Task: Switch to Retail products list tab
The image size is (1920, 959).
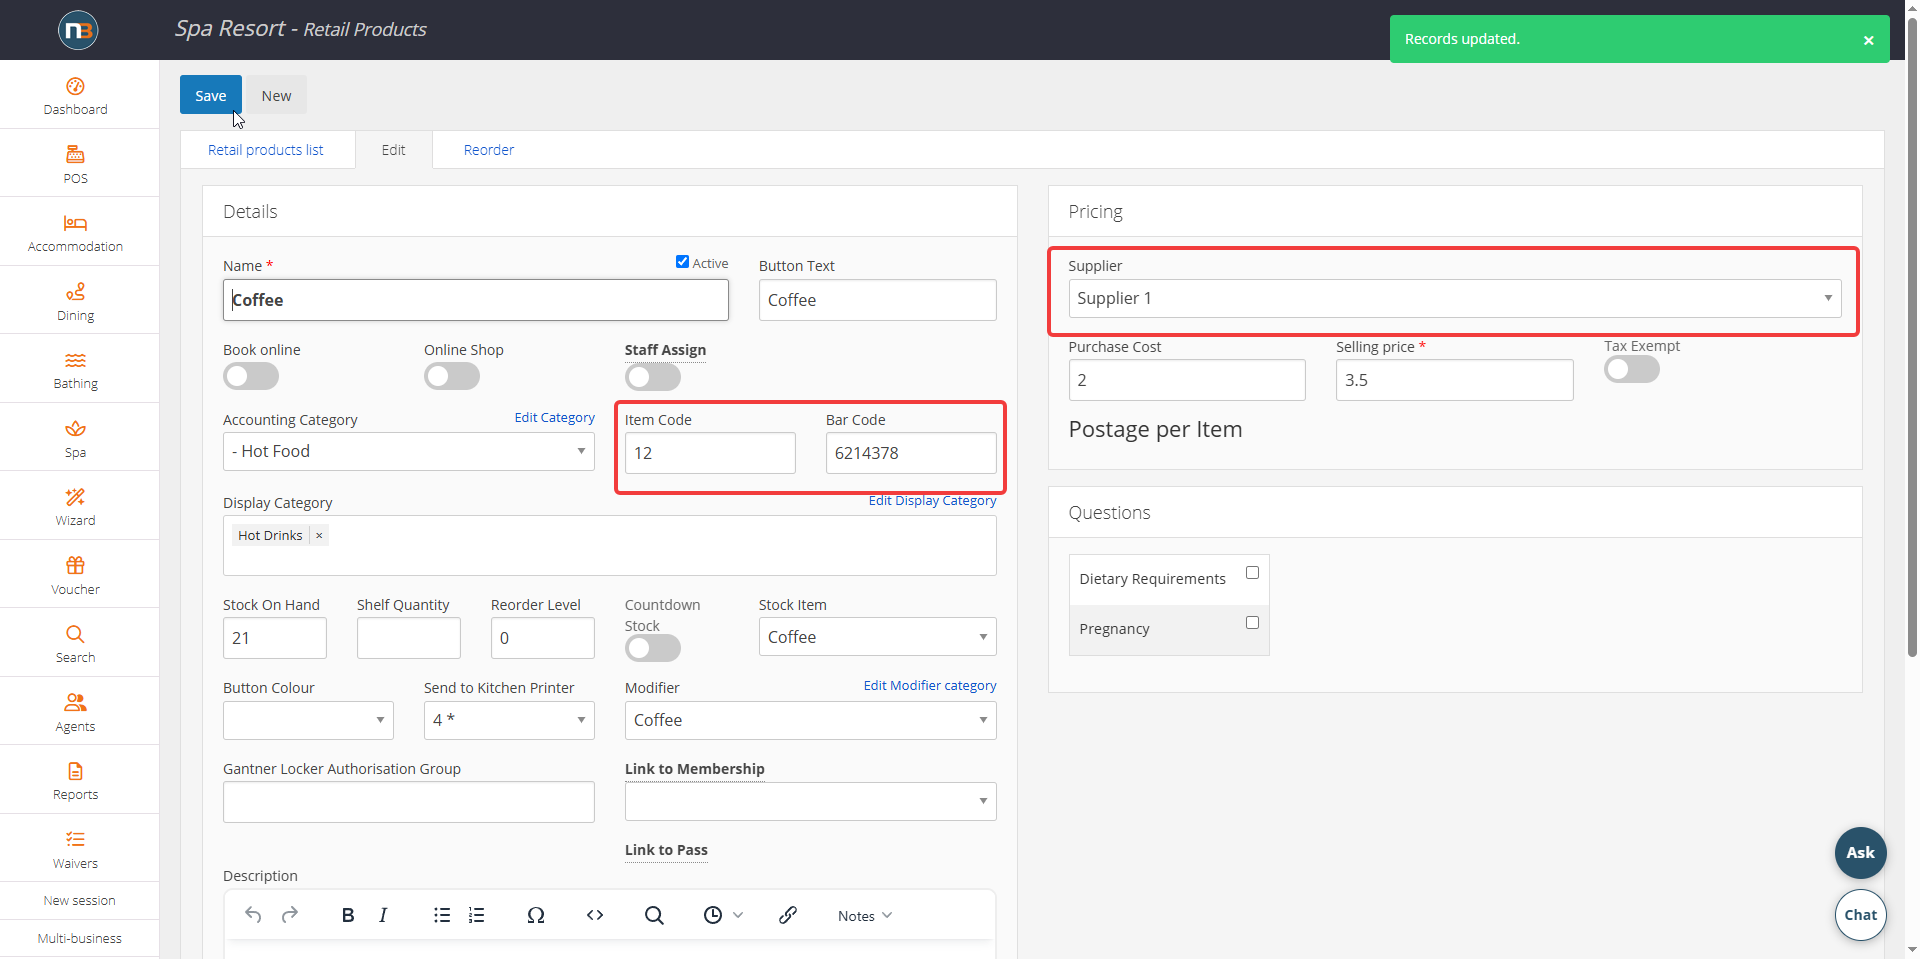Action: click(x=266, y=150)
